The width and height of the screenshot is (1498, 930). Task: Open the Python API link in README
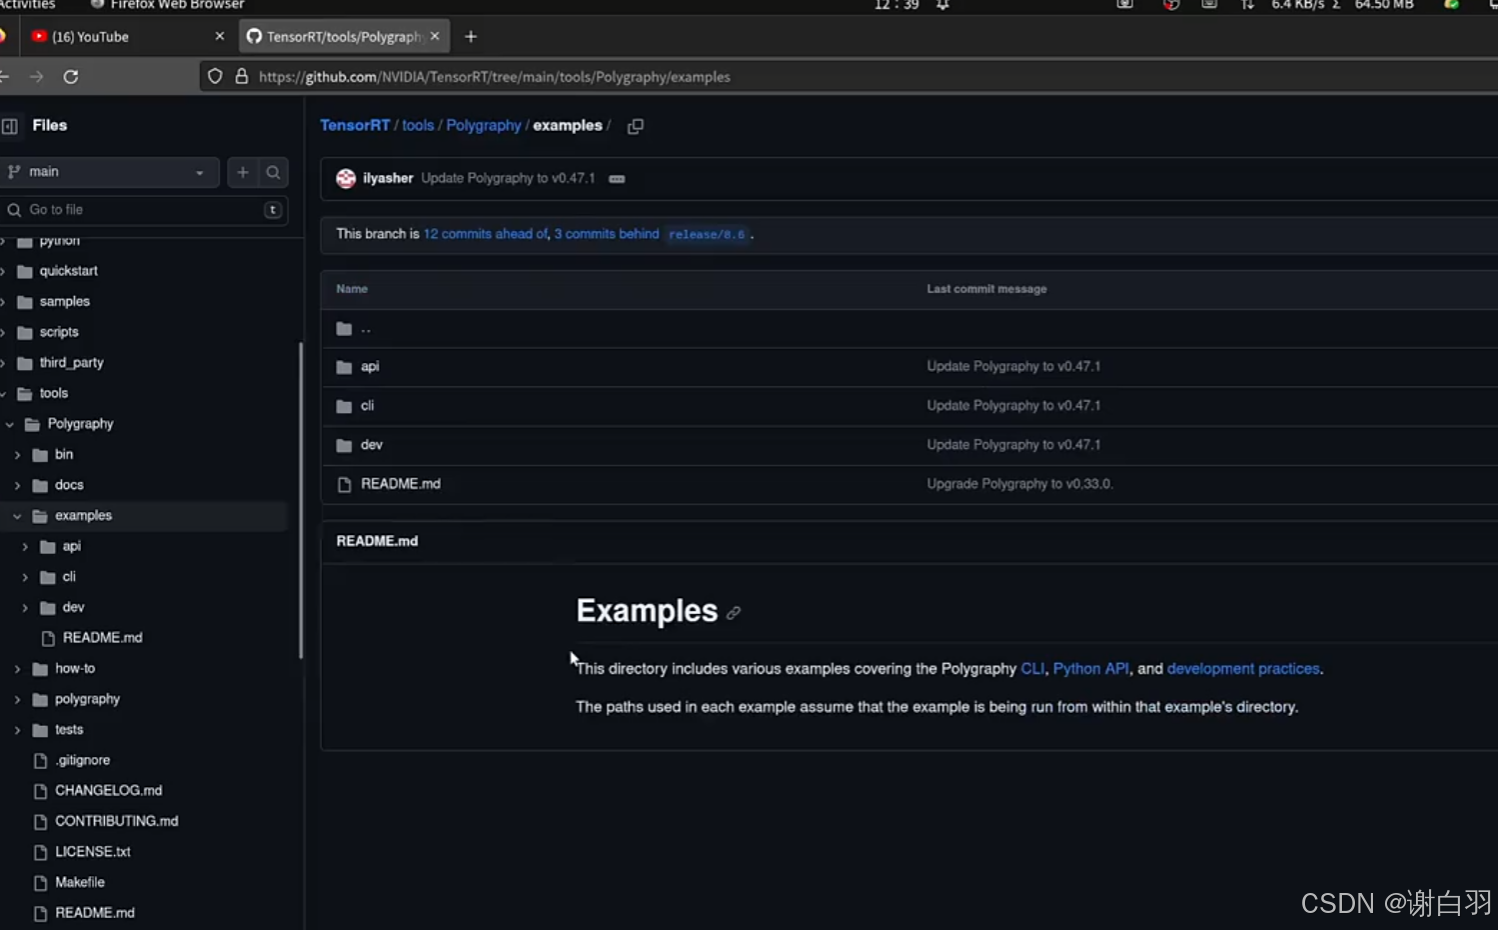click(1091, 669)
